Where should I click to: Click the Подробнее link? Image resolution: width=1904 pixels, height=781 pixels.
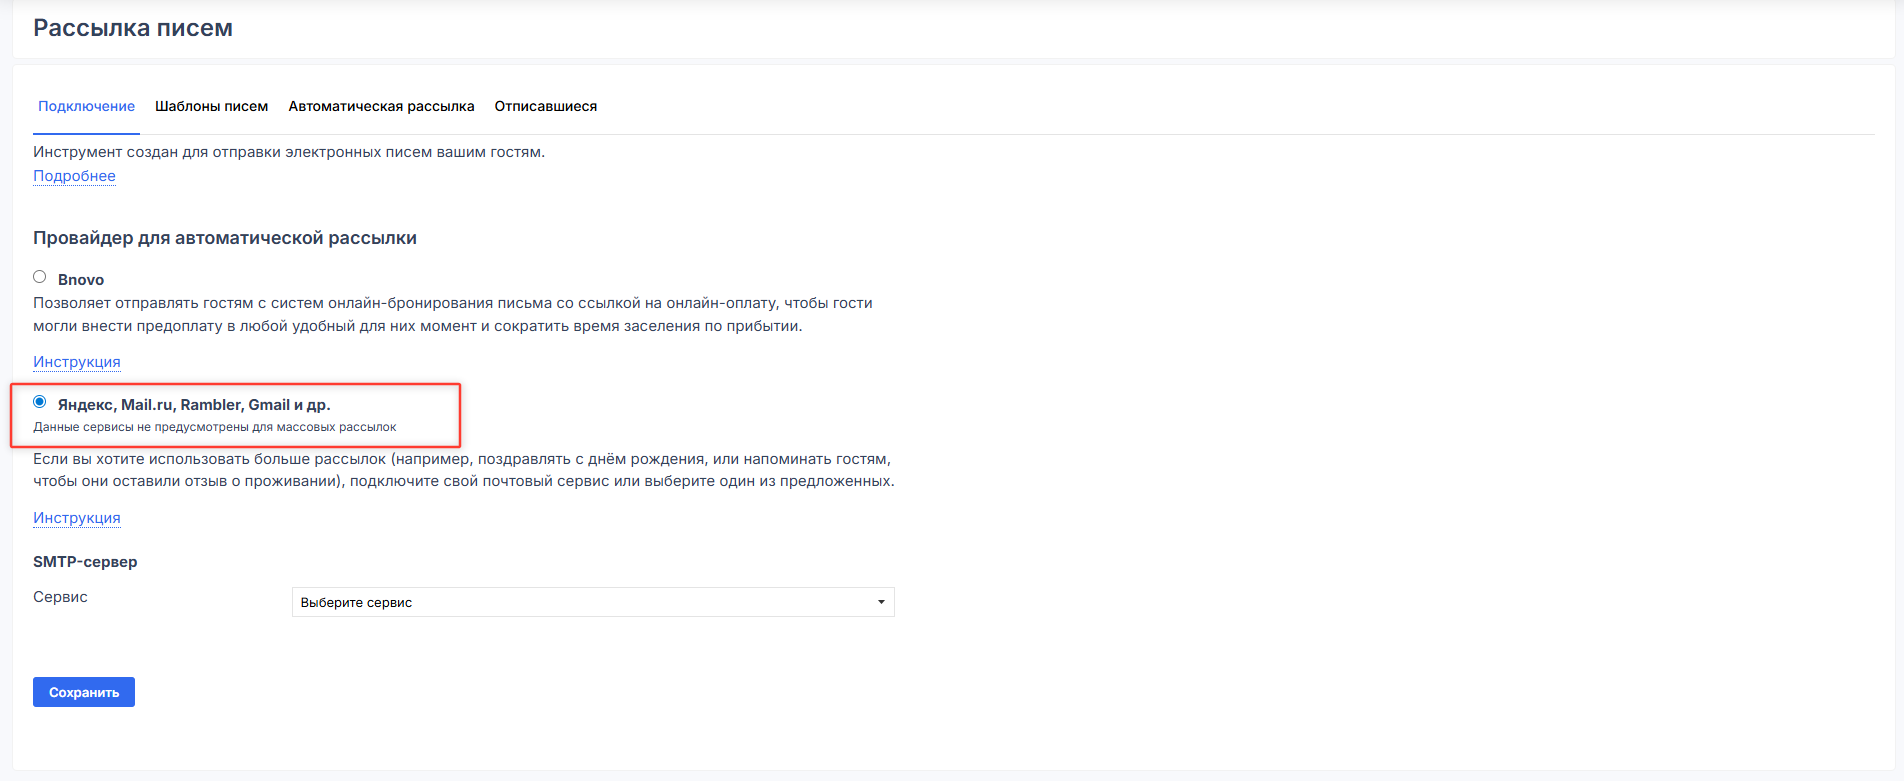[74, 176]
